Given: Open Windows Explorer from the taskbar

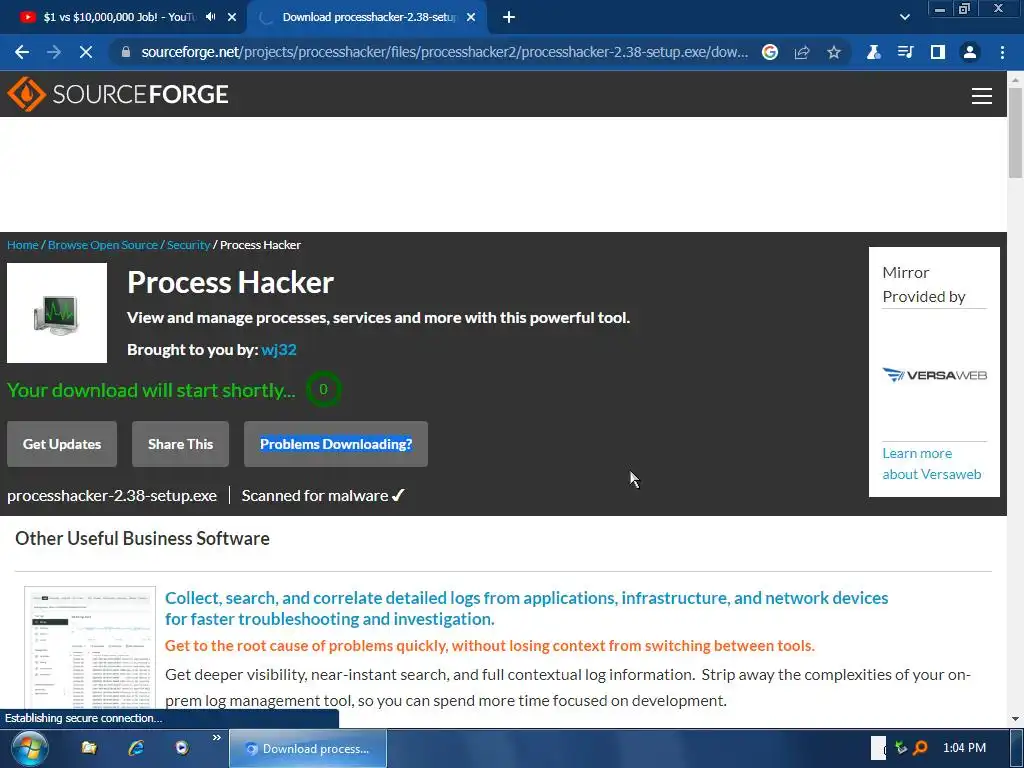Looking at the screenshot, I should click(x=89, y=748).
